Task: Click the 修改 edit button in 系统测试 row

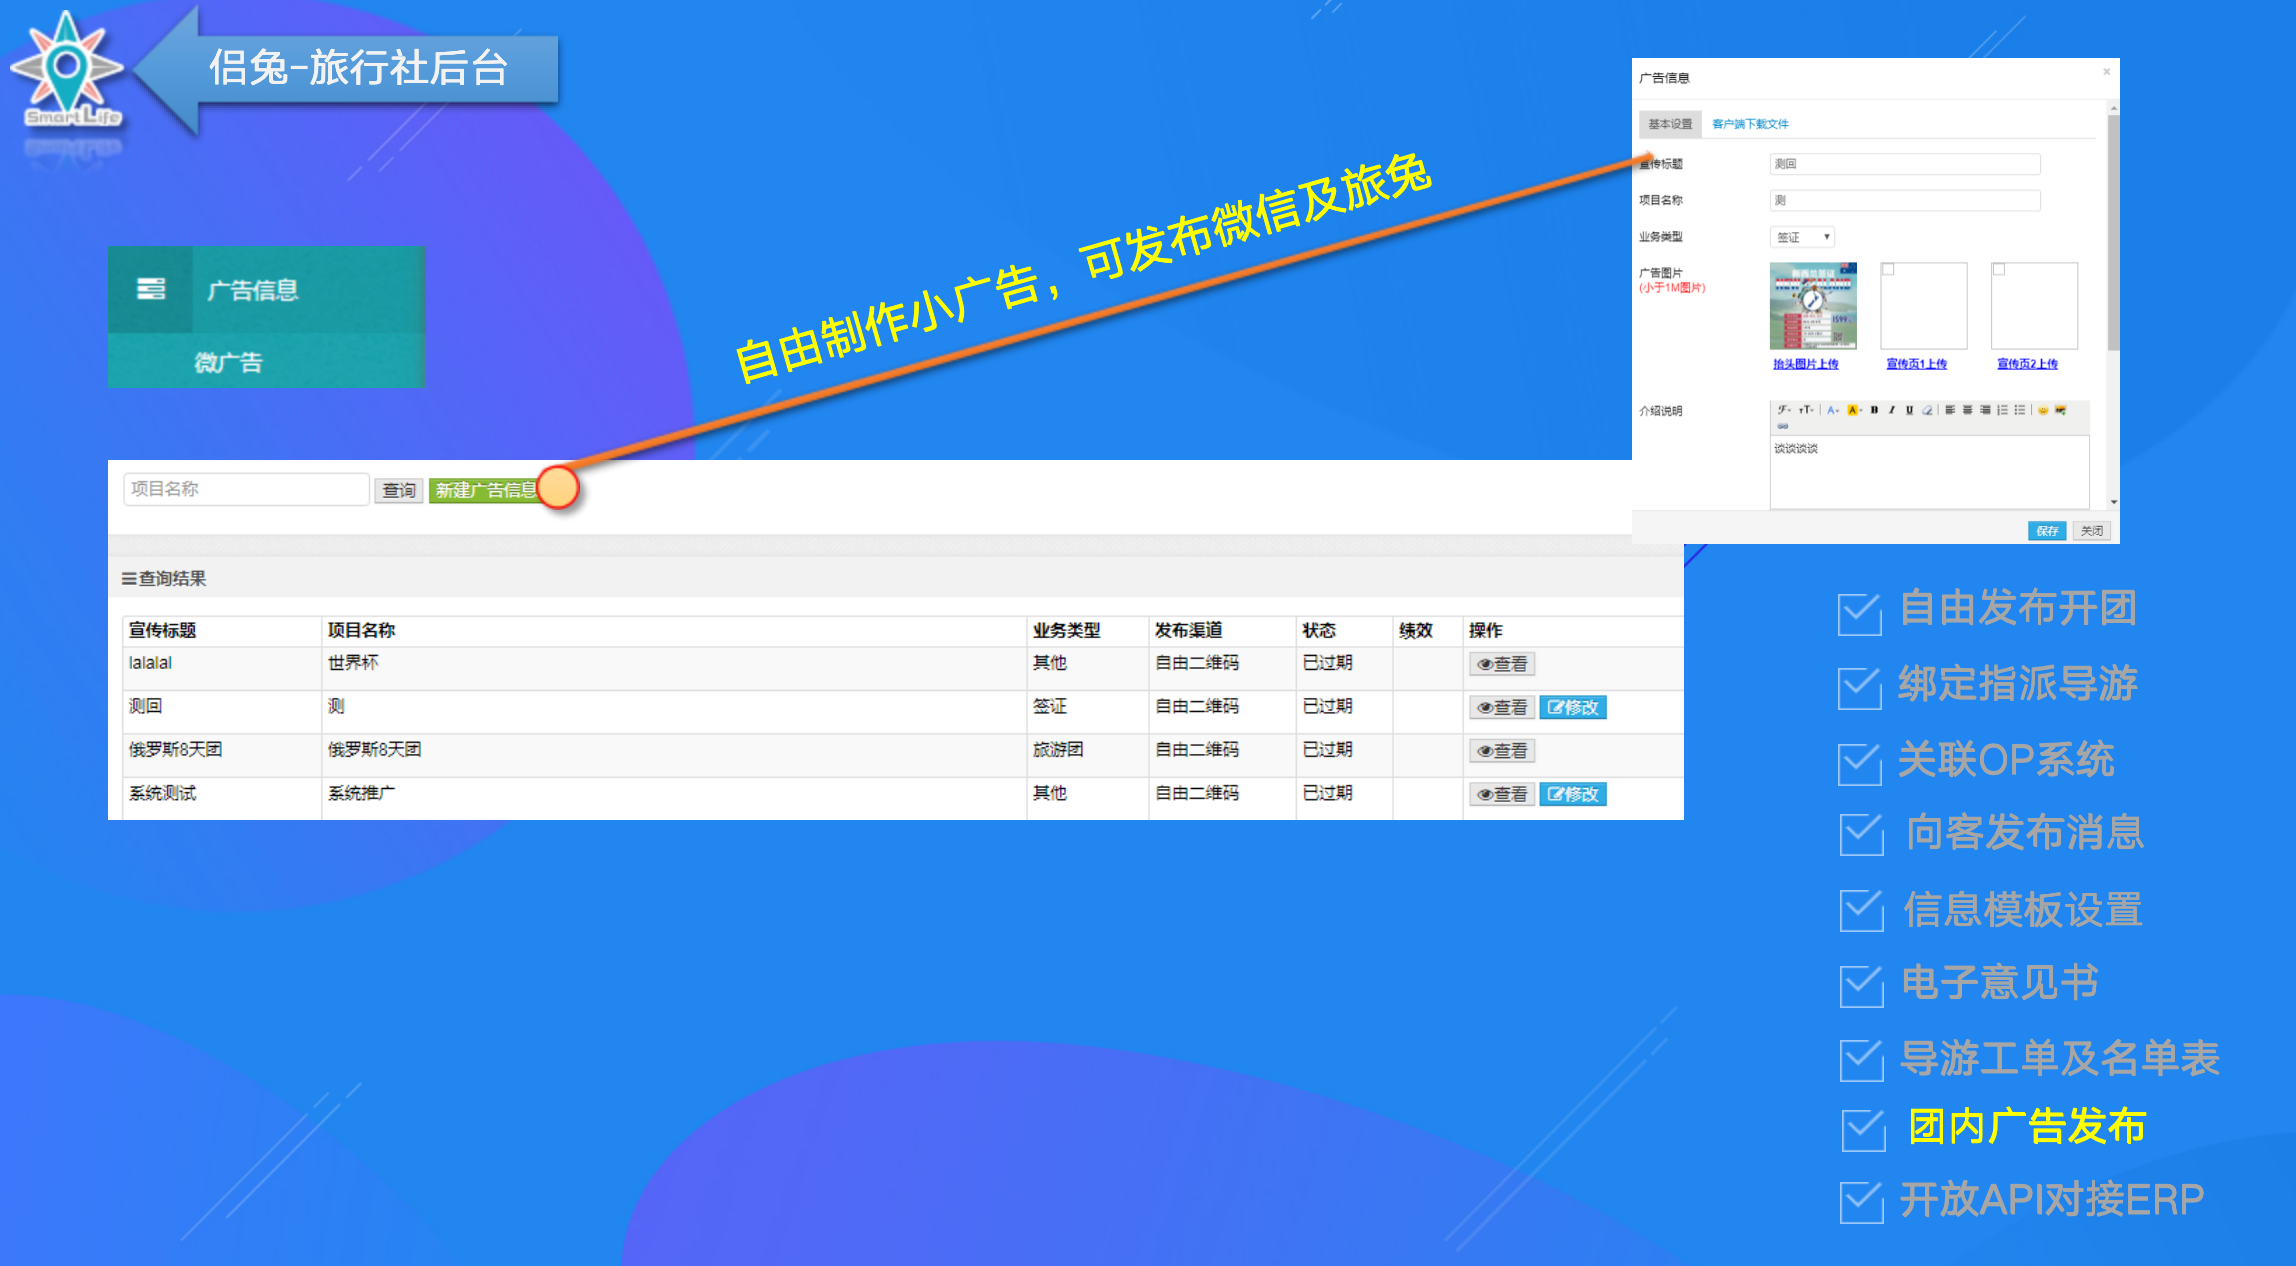Action: pyautogui.click(x=1573, y=794)
